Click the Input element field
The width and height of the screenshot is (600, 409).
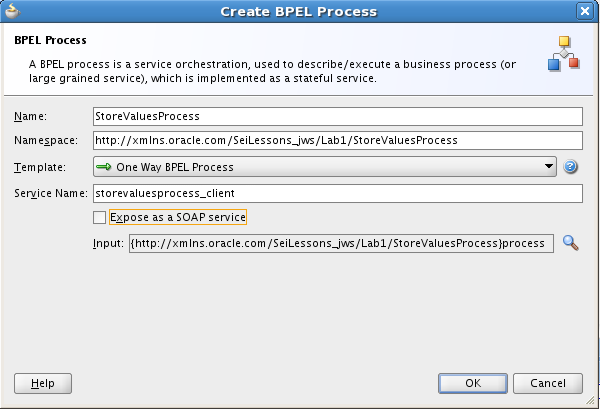341,243
